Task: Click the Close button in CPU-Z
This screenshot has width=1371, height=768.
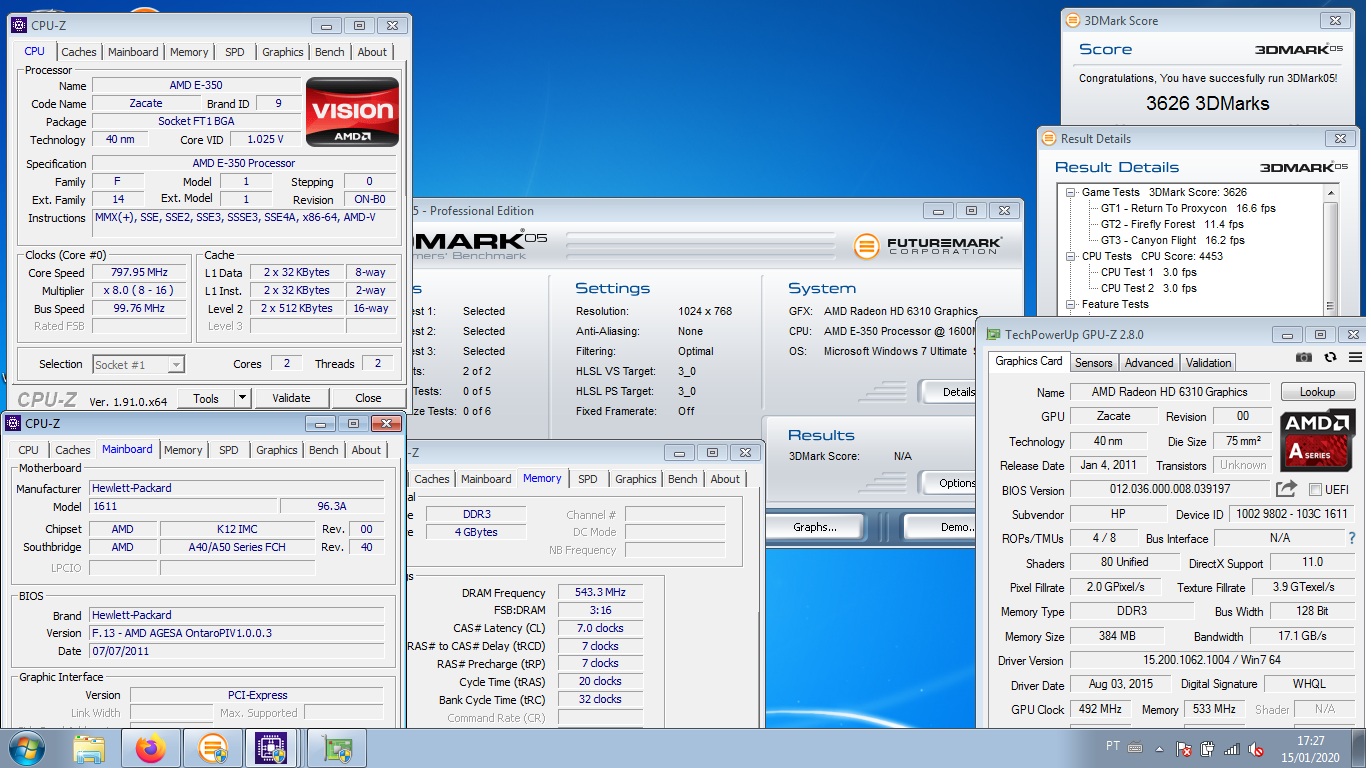Action: pos(368,398)
